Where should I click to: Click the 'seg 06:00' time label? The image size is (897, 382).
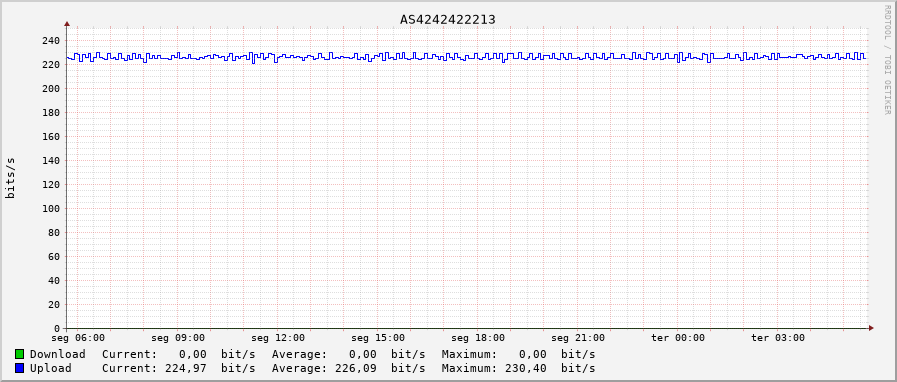(78, 338)
